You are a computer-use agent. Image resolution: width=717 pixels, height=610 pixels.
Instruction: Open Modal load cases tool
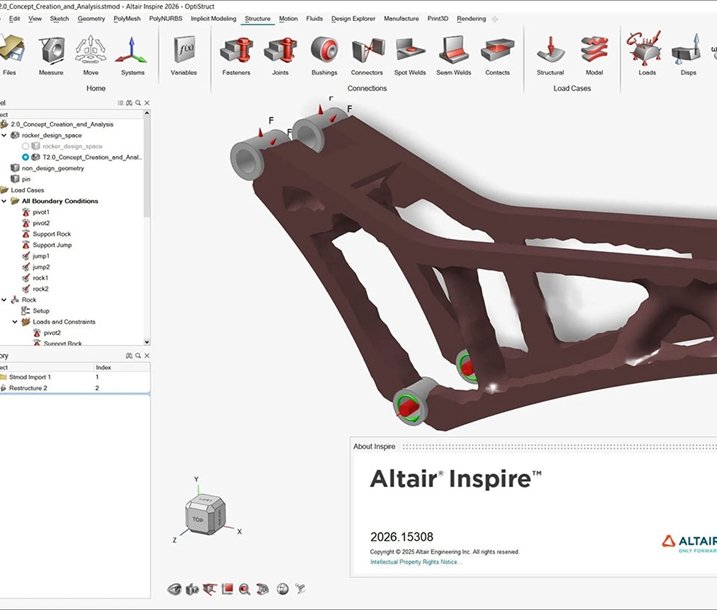point(594,50)
